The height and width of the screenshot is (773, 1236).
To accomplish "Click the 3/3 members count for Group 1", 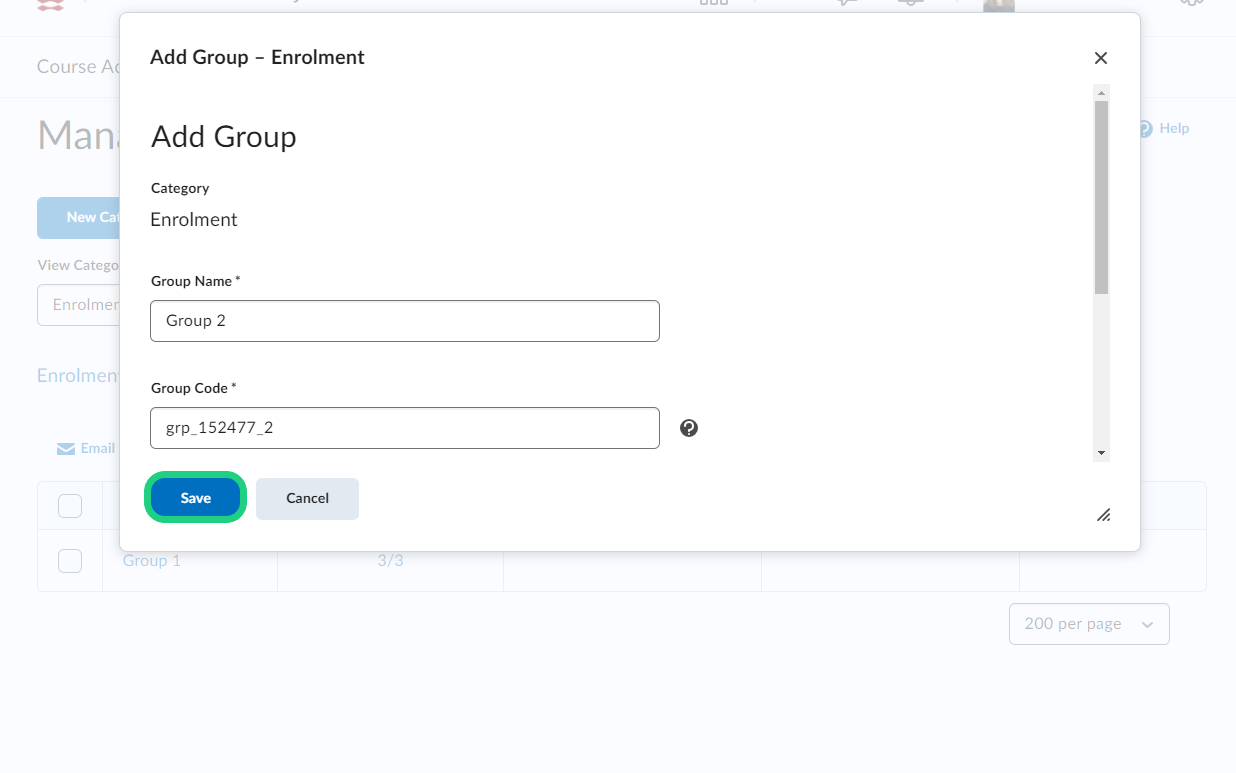I will point(390,561).
